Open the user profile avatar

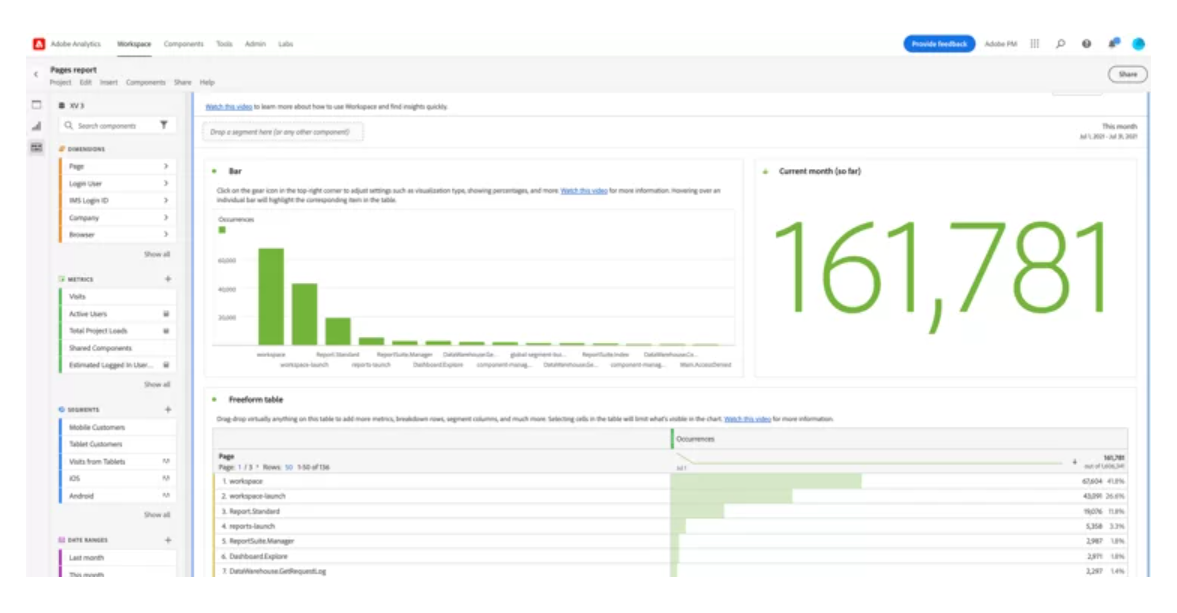(1139, 44)
